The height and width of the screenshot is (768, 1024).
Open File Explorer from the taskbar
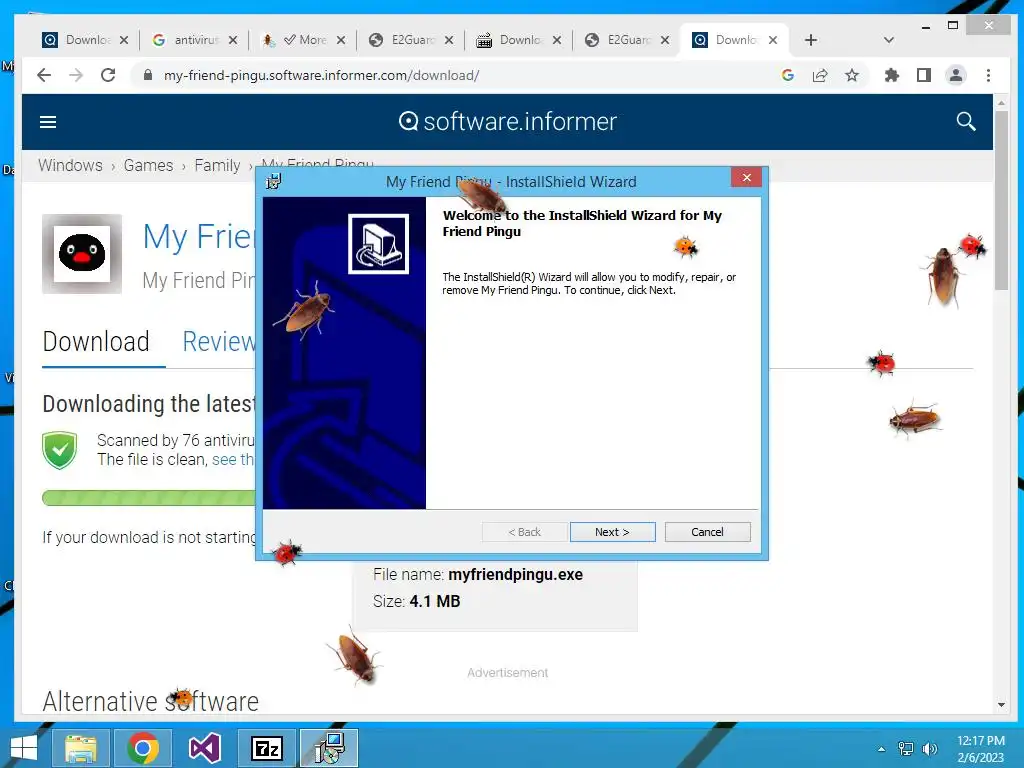80,748
